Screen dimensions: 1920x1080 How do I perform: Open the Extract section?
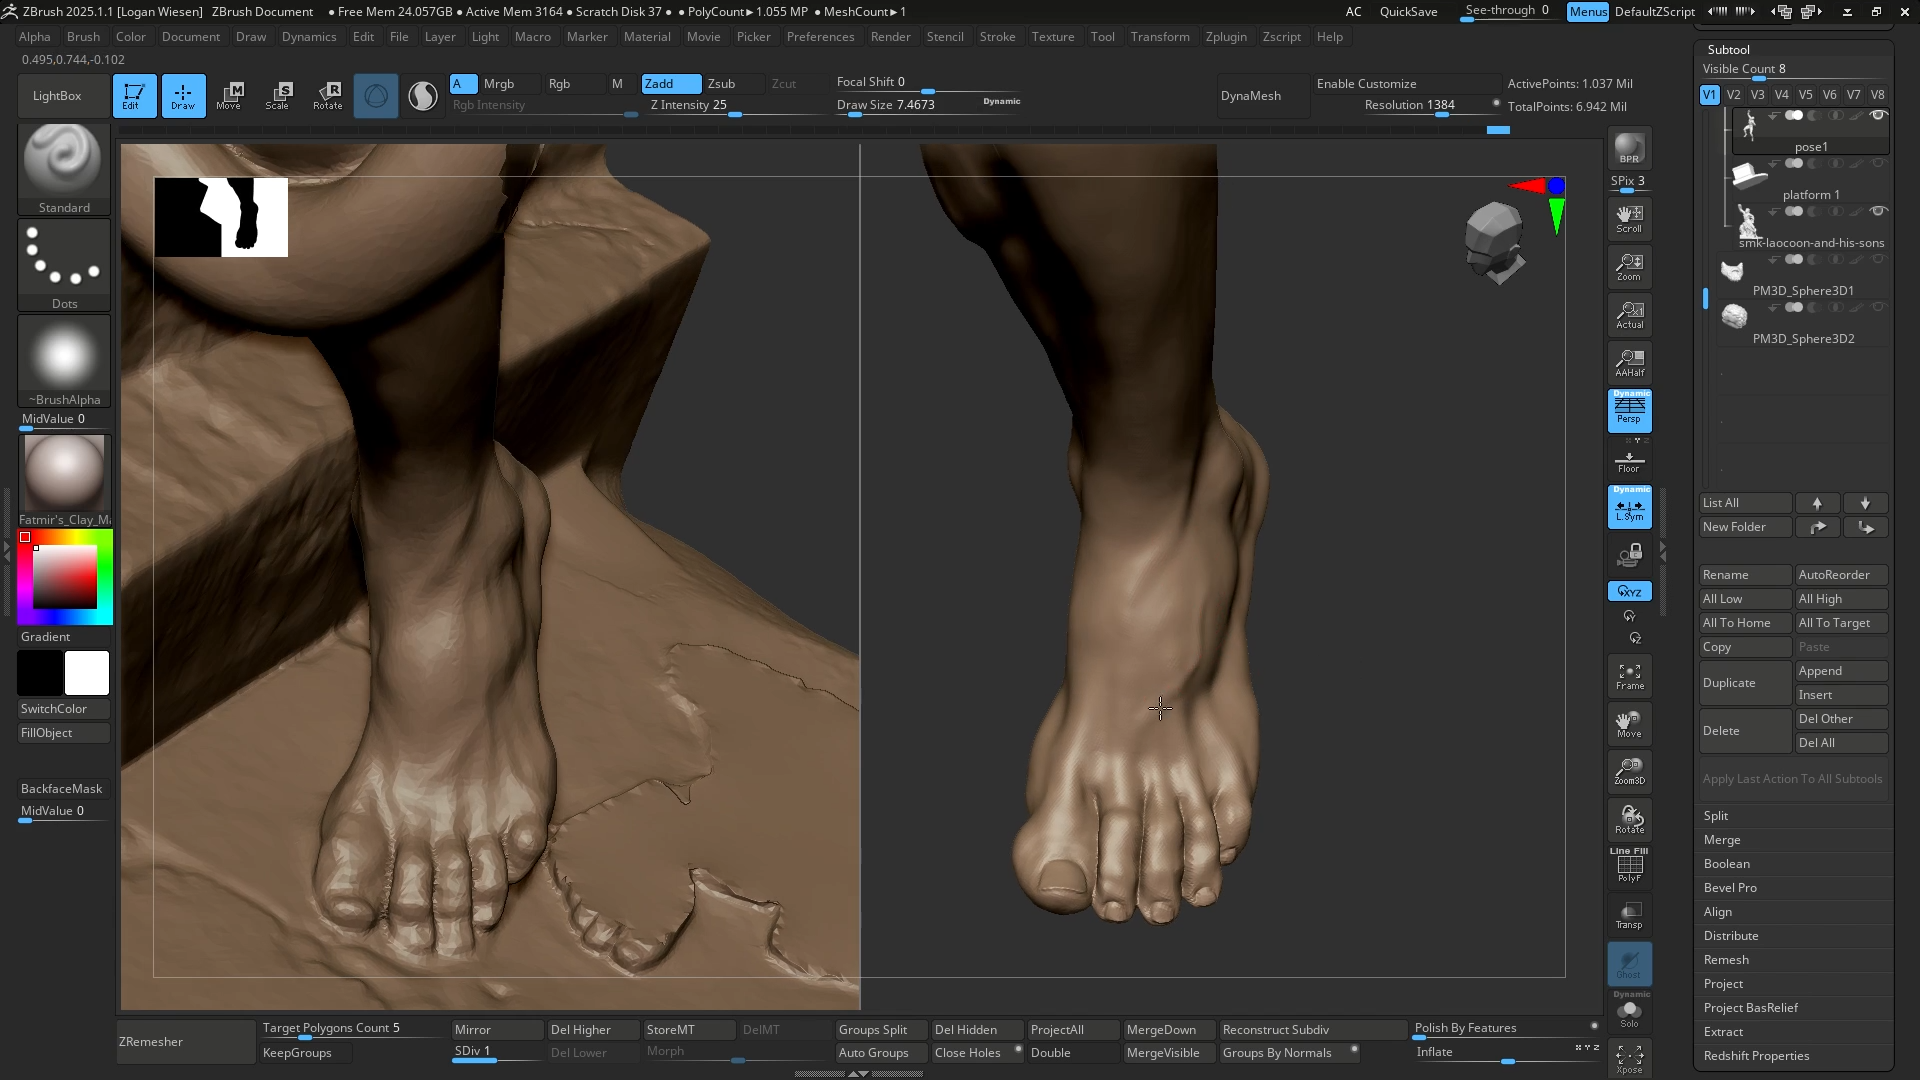point(1723,1031)
